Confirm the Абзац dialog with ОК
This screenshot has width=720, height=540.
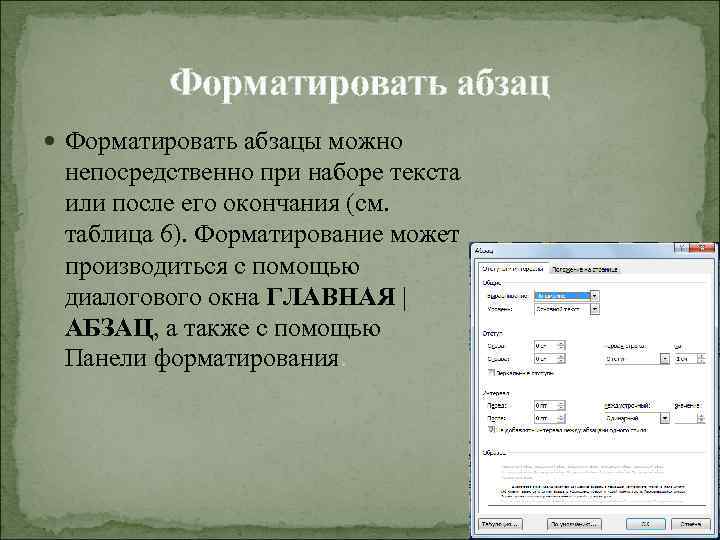[x=646, y=524]
